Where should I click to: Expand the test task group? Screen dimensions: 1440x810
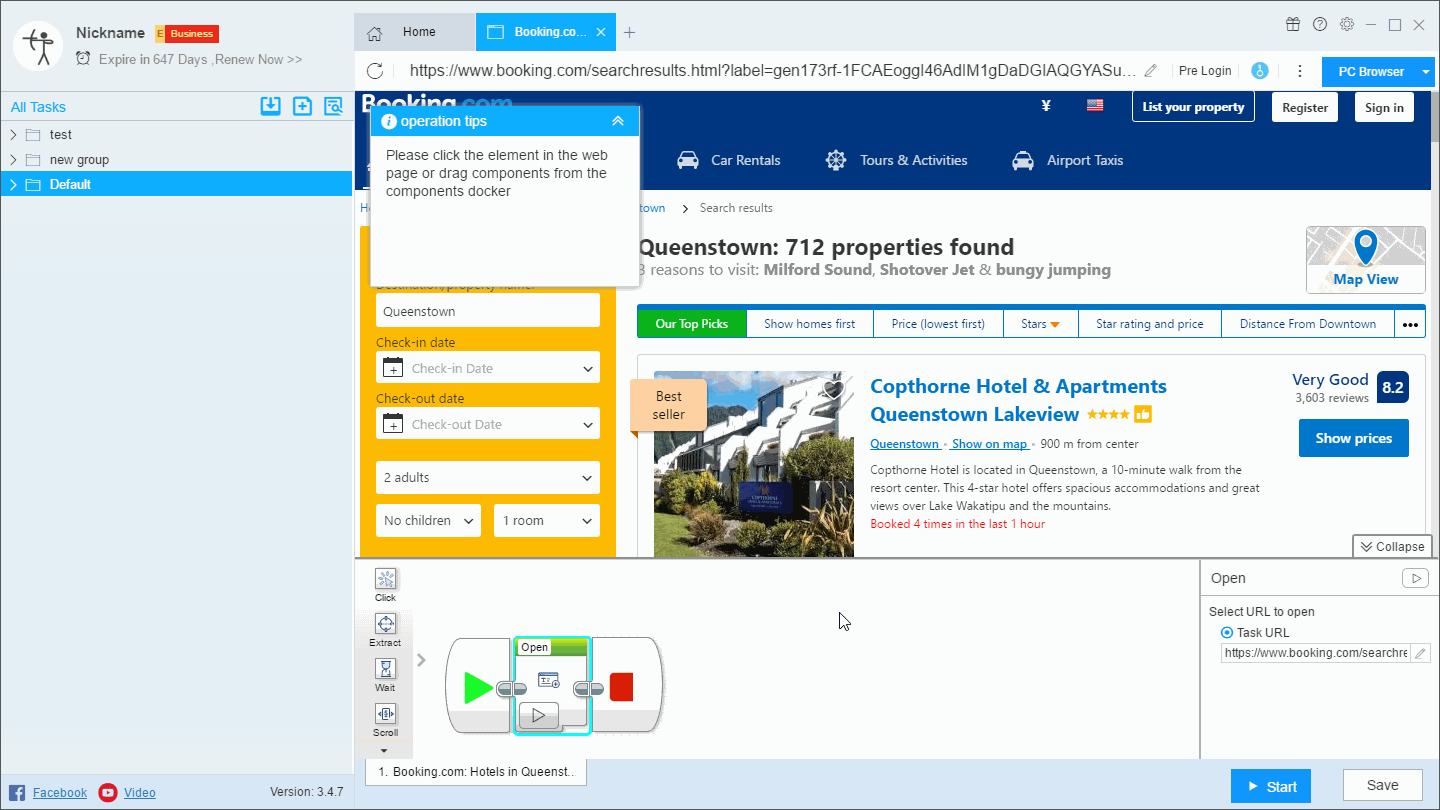click(13, 134)
